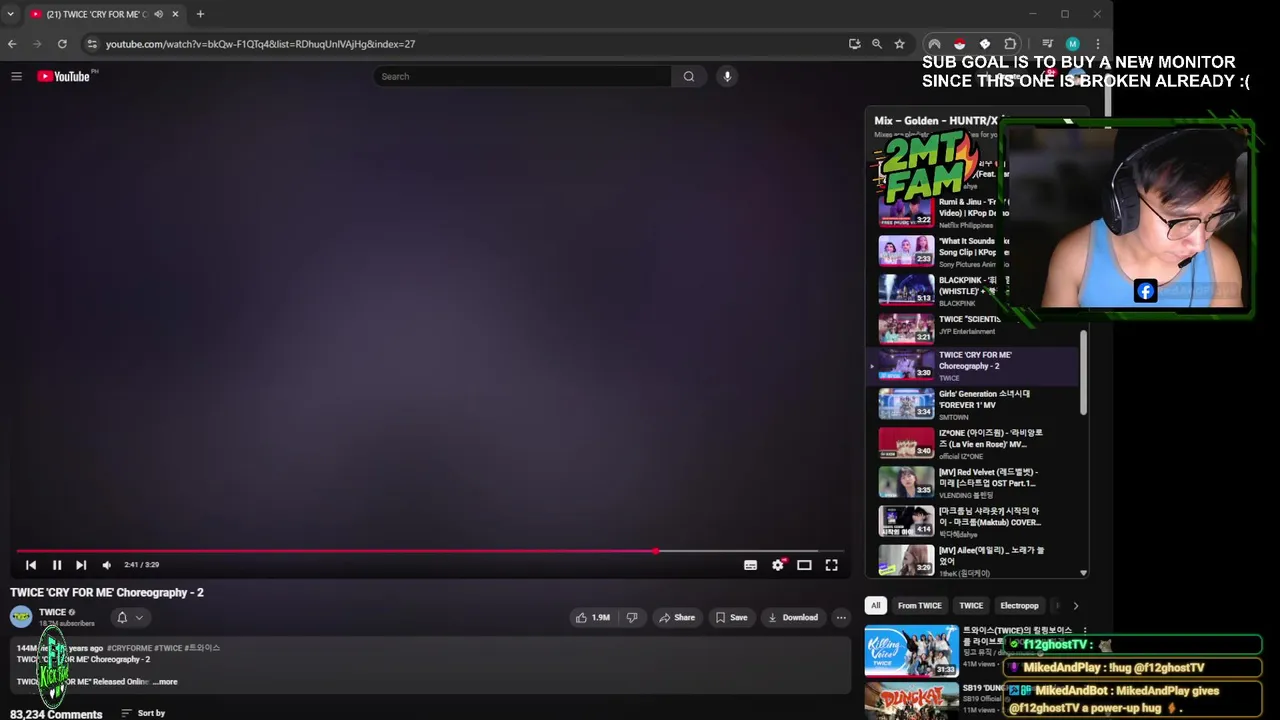Open the notification bell dropdown
The width and height of the screenshot is (1280, 720).
pyautogui.click(x=129, y=617)
